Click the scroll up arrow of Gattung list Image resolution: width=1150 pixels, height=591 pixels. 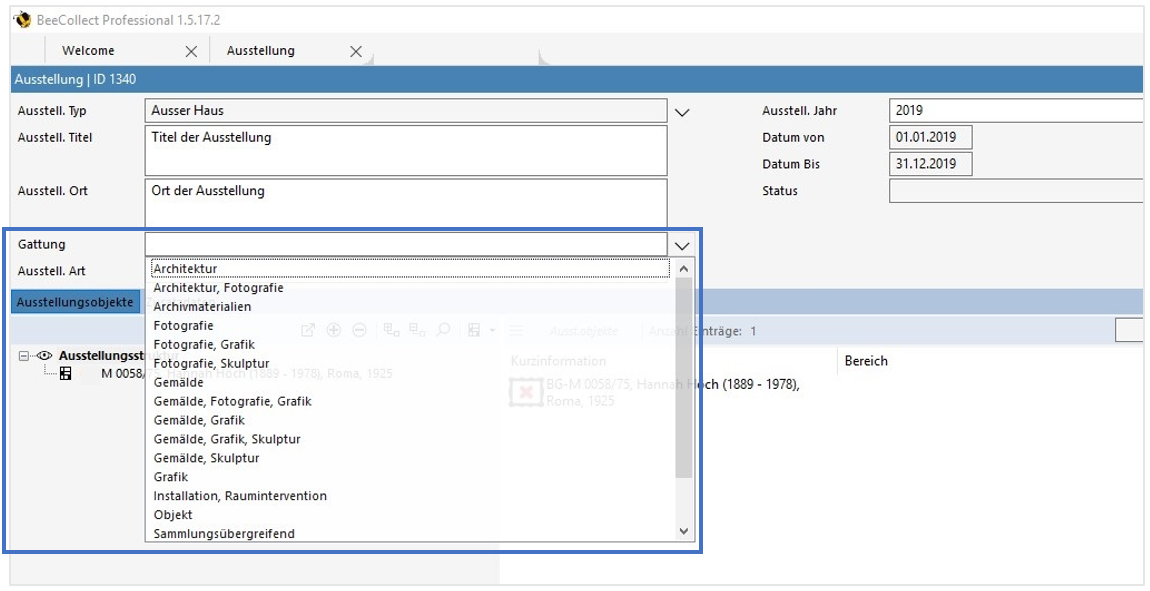pos(684,269)
